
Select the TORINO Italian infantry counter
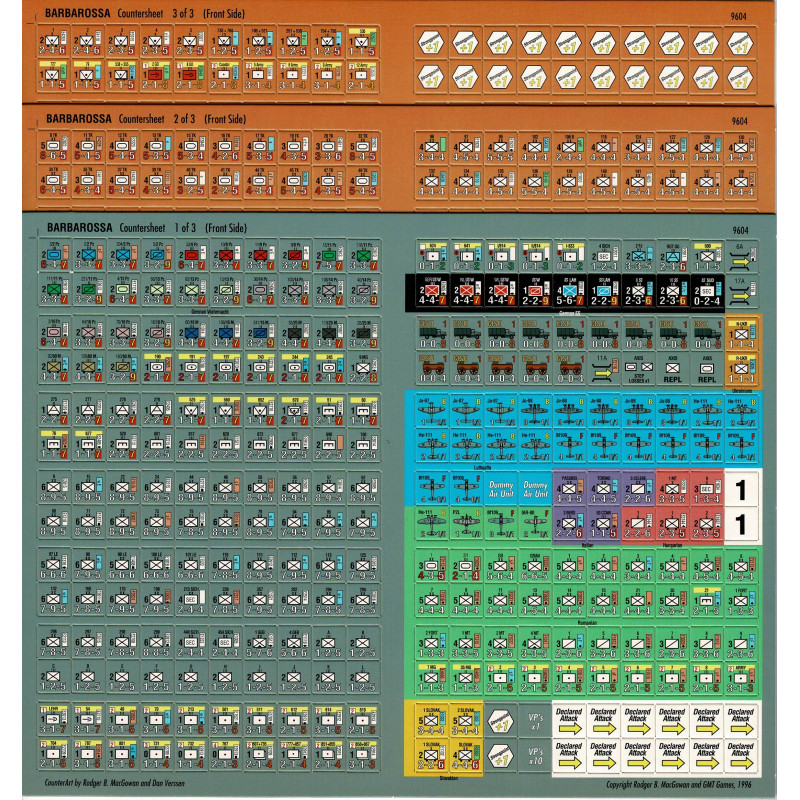[604, 488]
